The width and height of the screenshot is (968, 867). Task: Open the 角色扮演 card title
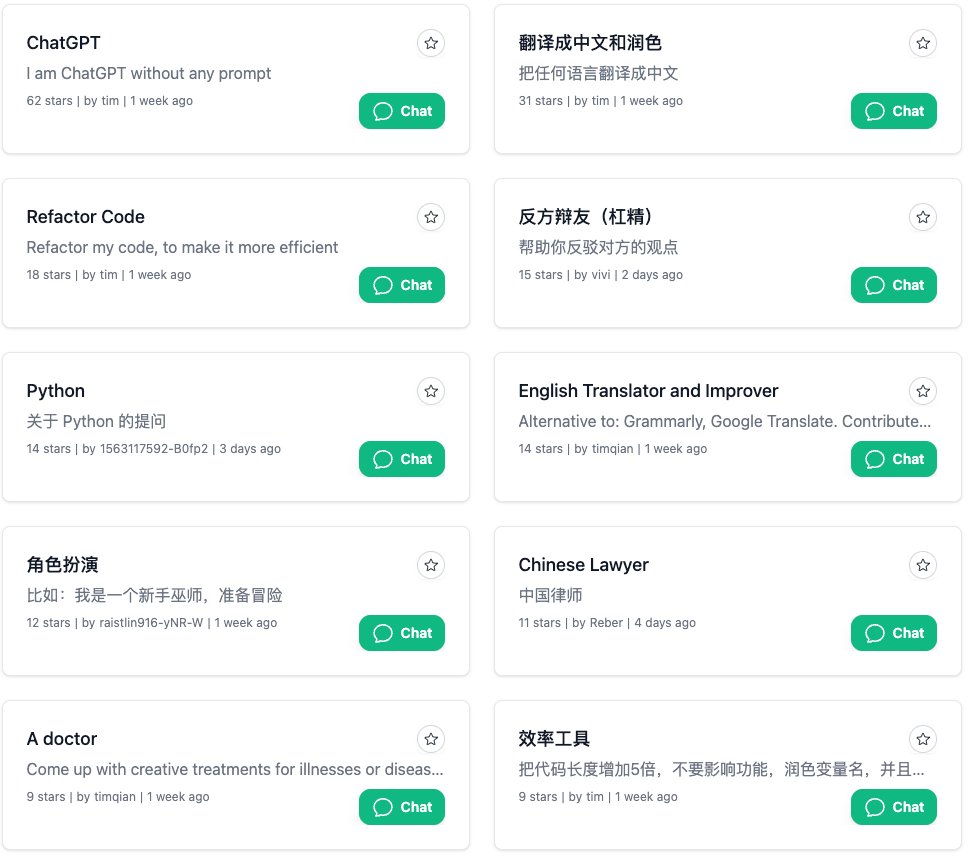(x=62, y=565)
